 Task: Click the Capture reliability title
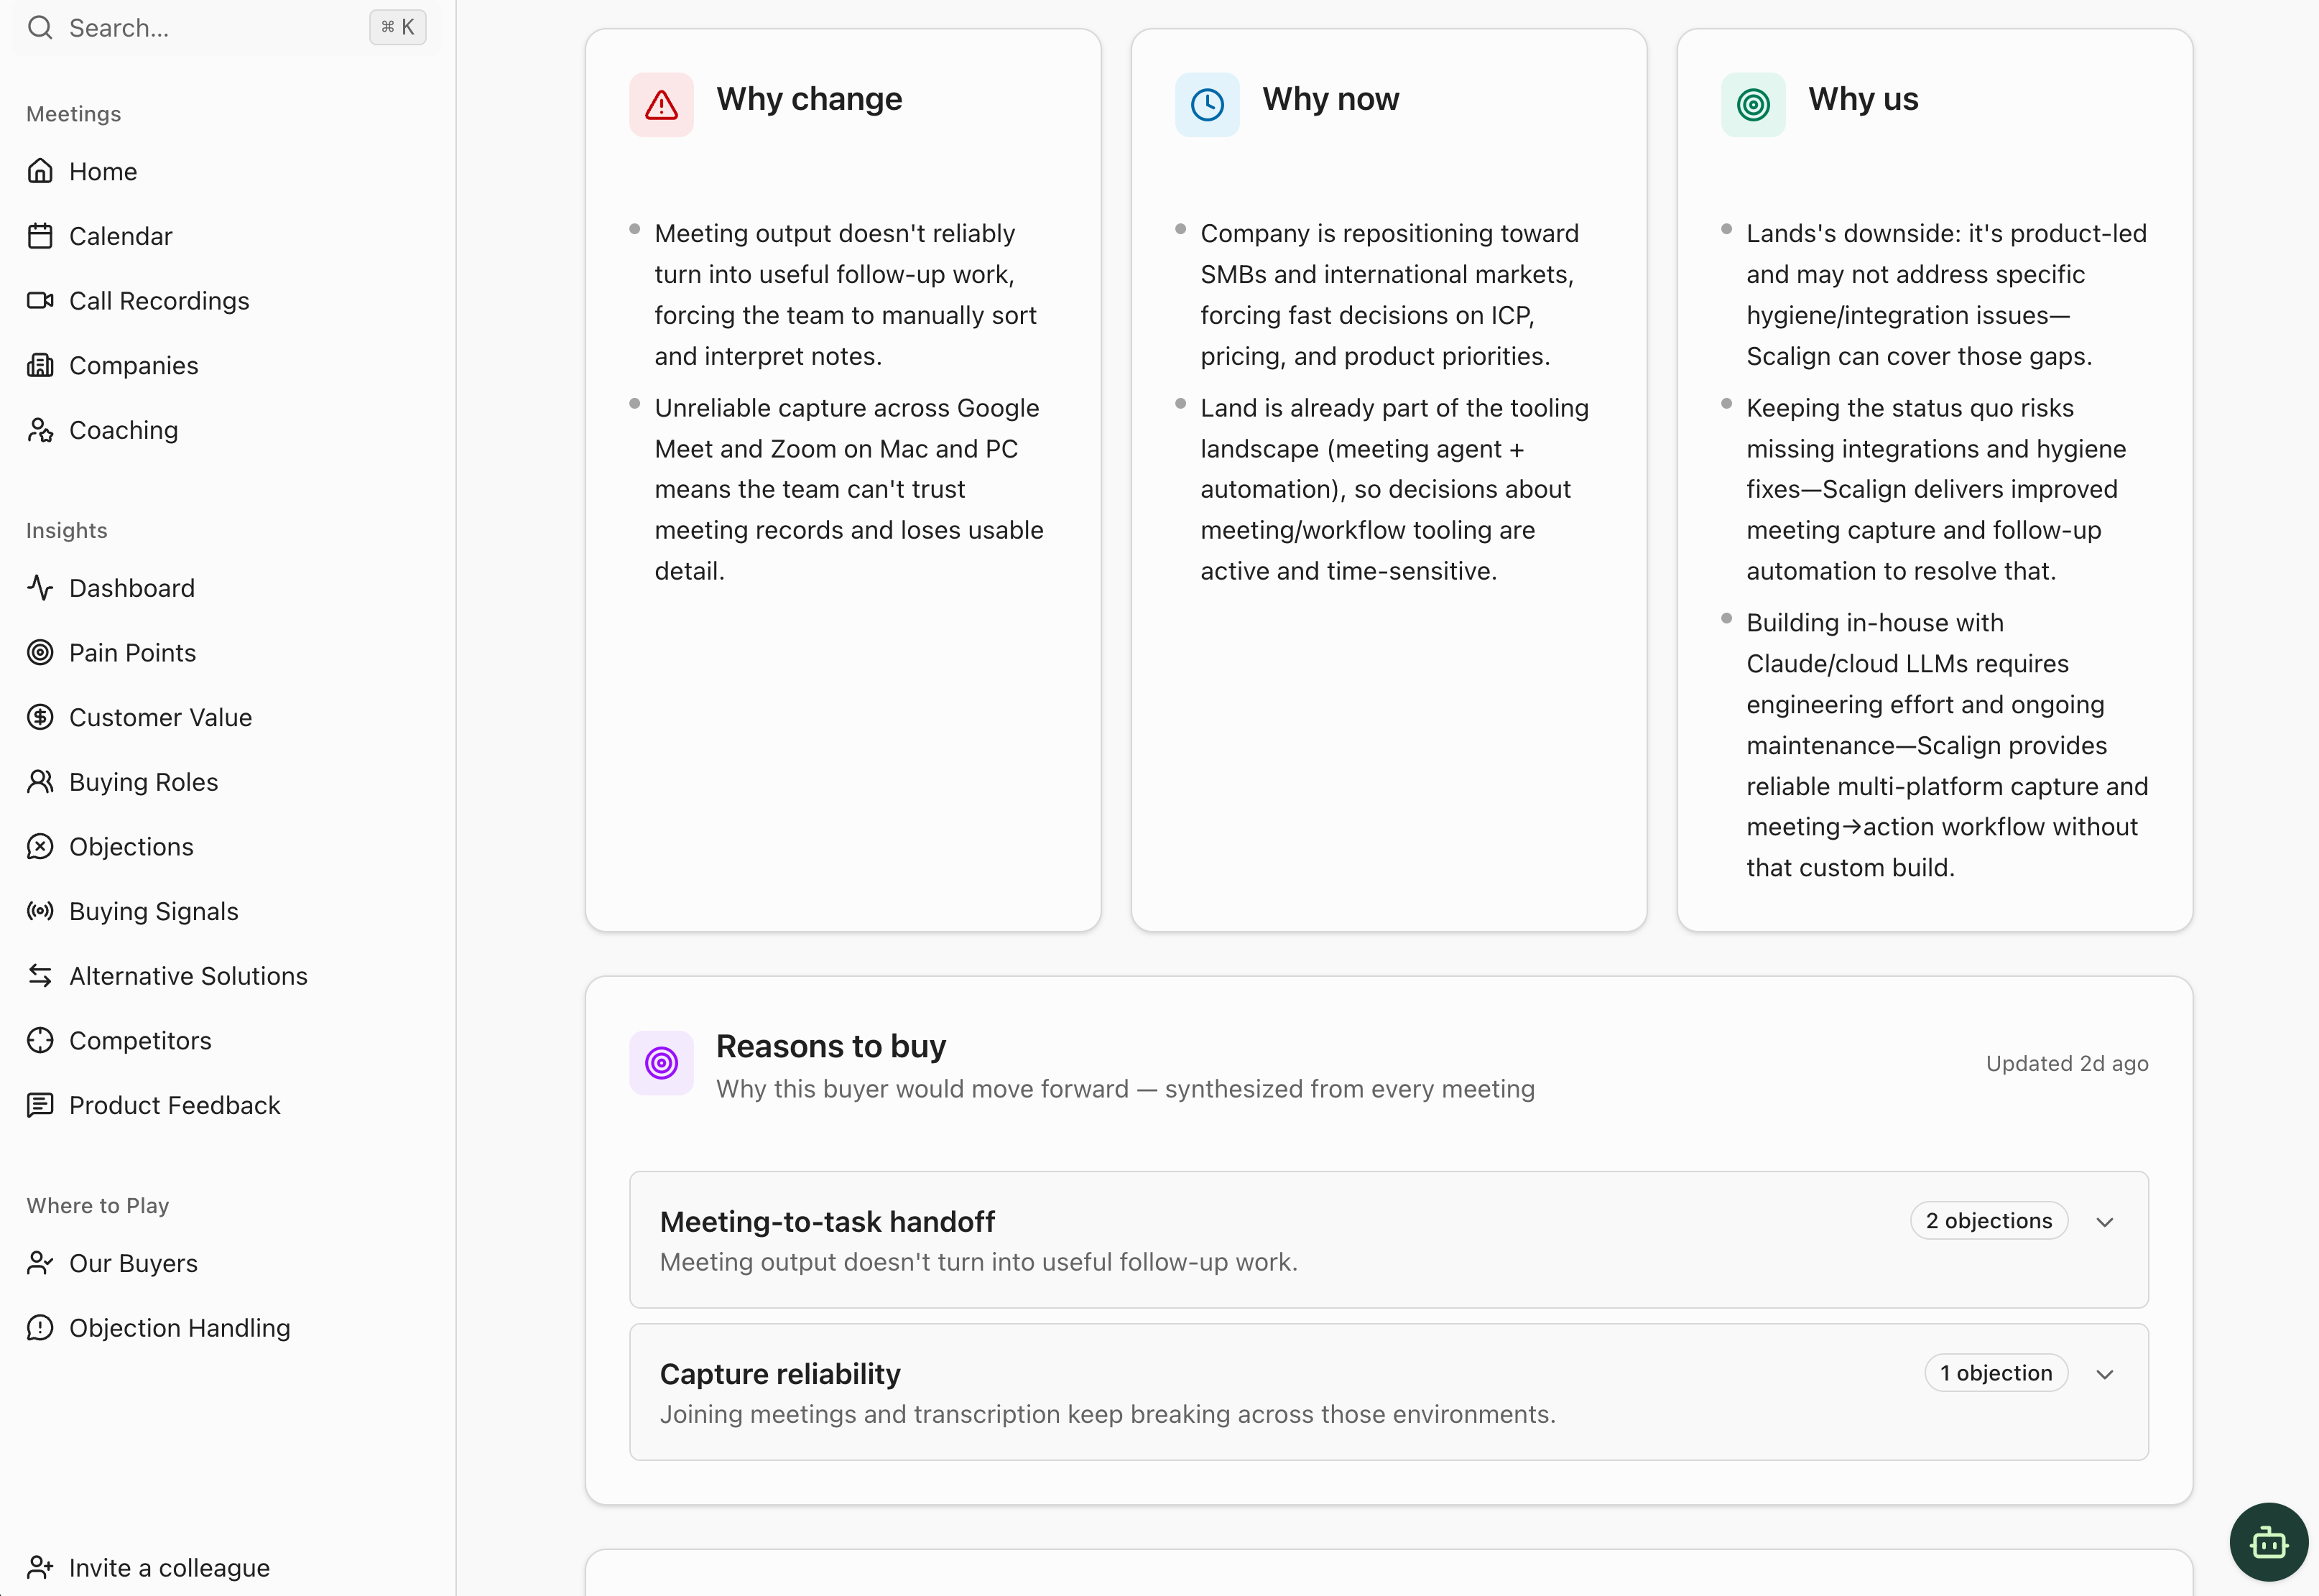tap(780, 1374)
